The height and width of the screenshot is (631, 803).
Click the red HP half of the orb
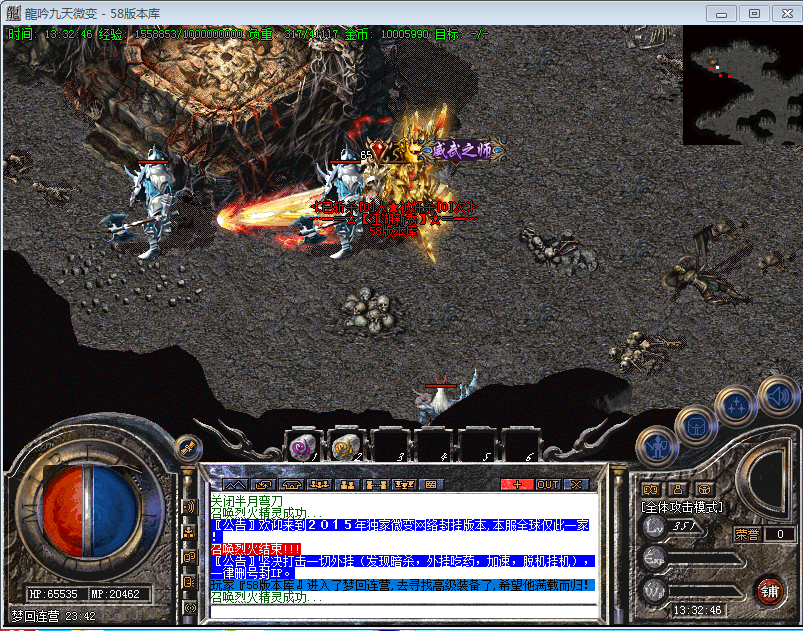(x=64, y=511)
